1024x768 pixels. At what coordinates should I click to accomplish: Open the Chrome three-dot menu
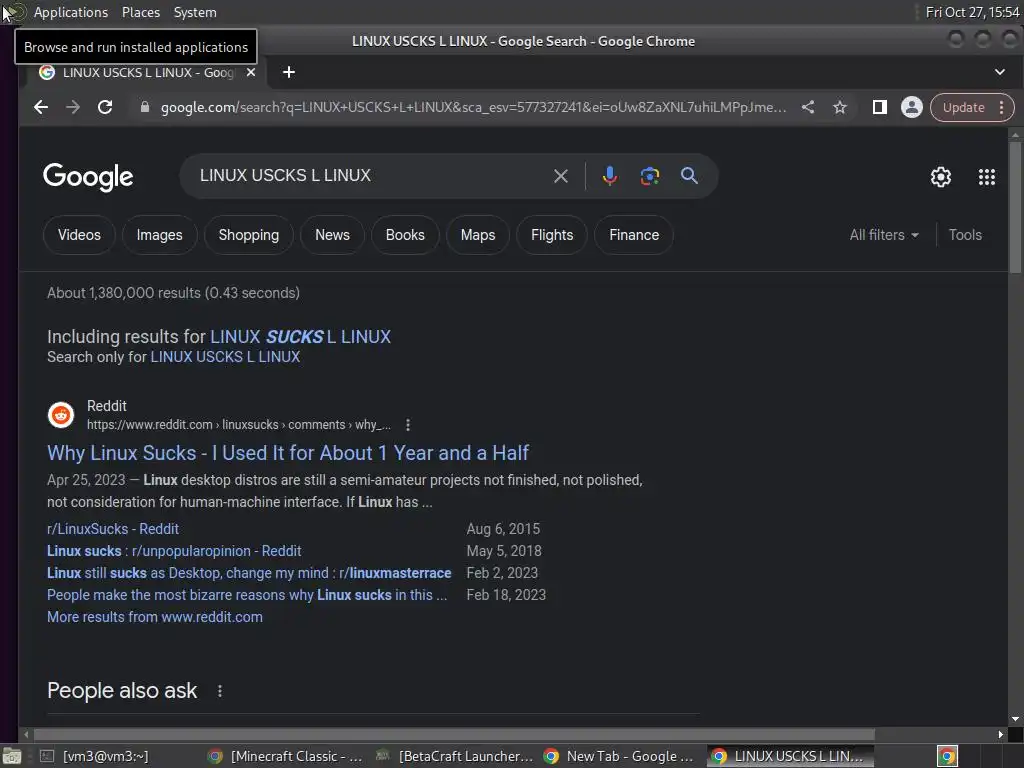pos(1001,107)
